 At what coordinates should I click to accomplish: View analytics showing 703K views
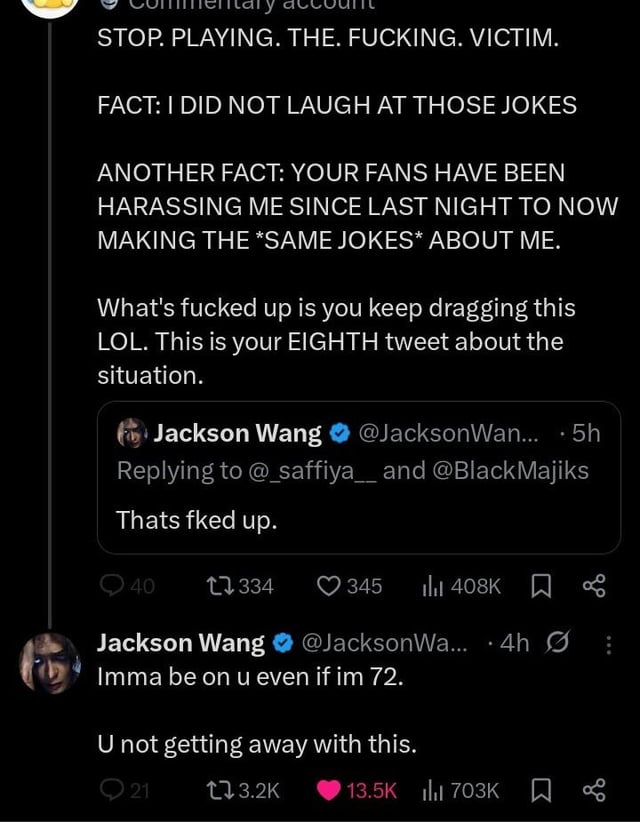tap(435, 790)
